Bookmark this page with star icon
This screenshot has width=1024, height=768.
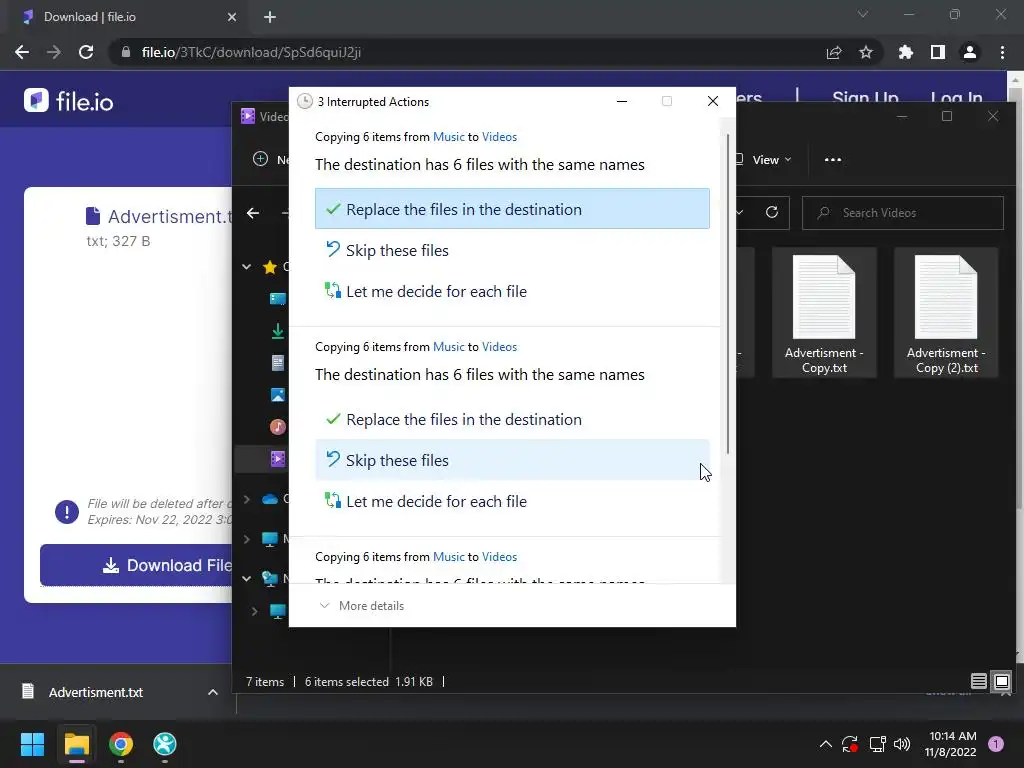coord(866,52)
